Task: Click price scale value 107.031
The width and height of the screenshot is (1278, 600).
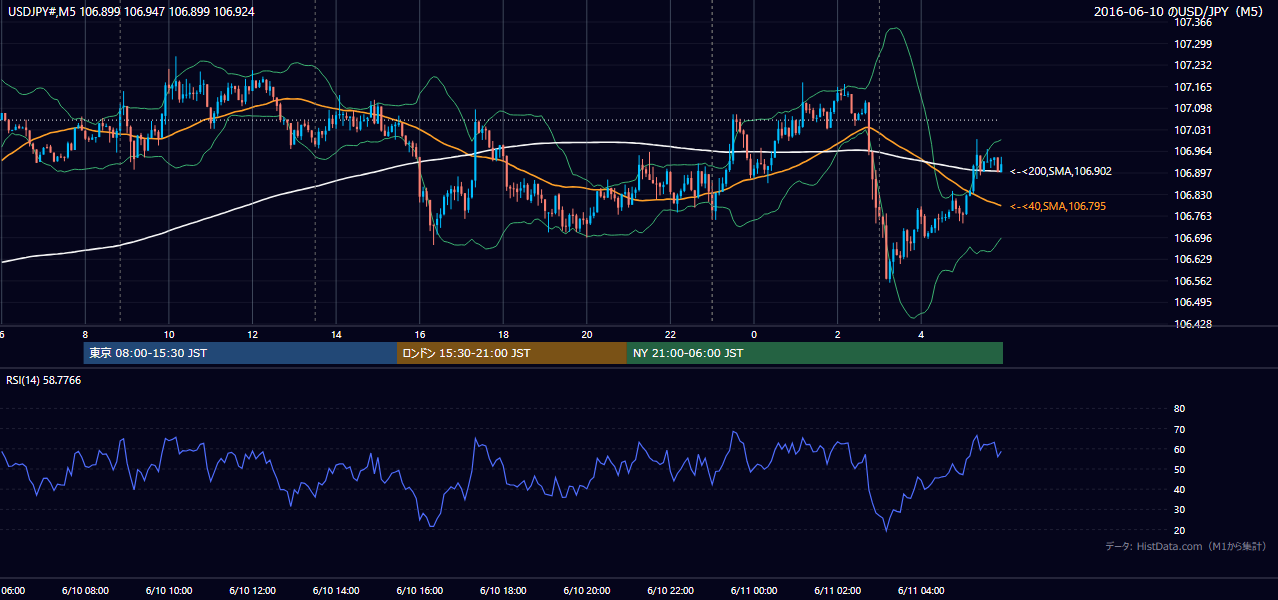Action: (x=1194, y=130)
